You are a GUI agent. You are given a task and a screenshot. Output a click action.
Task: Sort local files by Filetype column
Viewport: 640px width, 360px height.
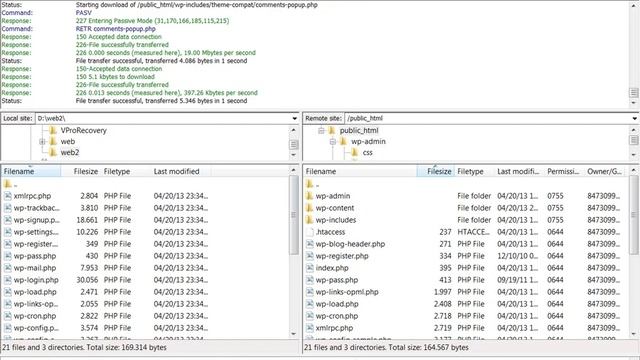(x=126, y=171)
